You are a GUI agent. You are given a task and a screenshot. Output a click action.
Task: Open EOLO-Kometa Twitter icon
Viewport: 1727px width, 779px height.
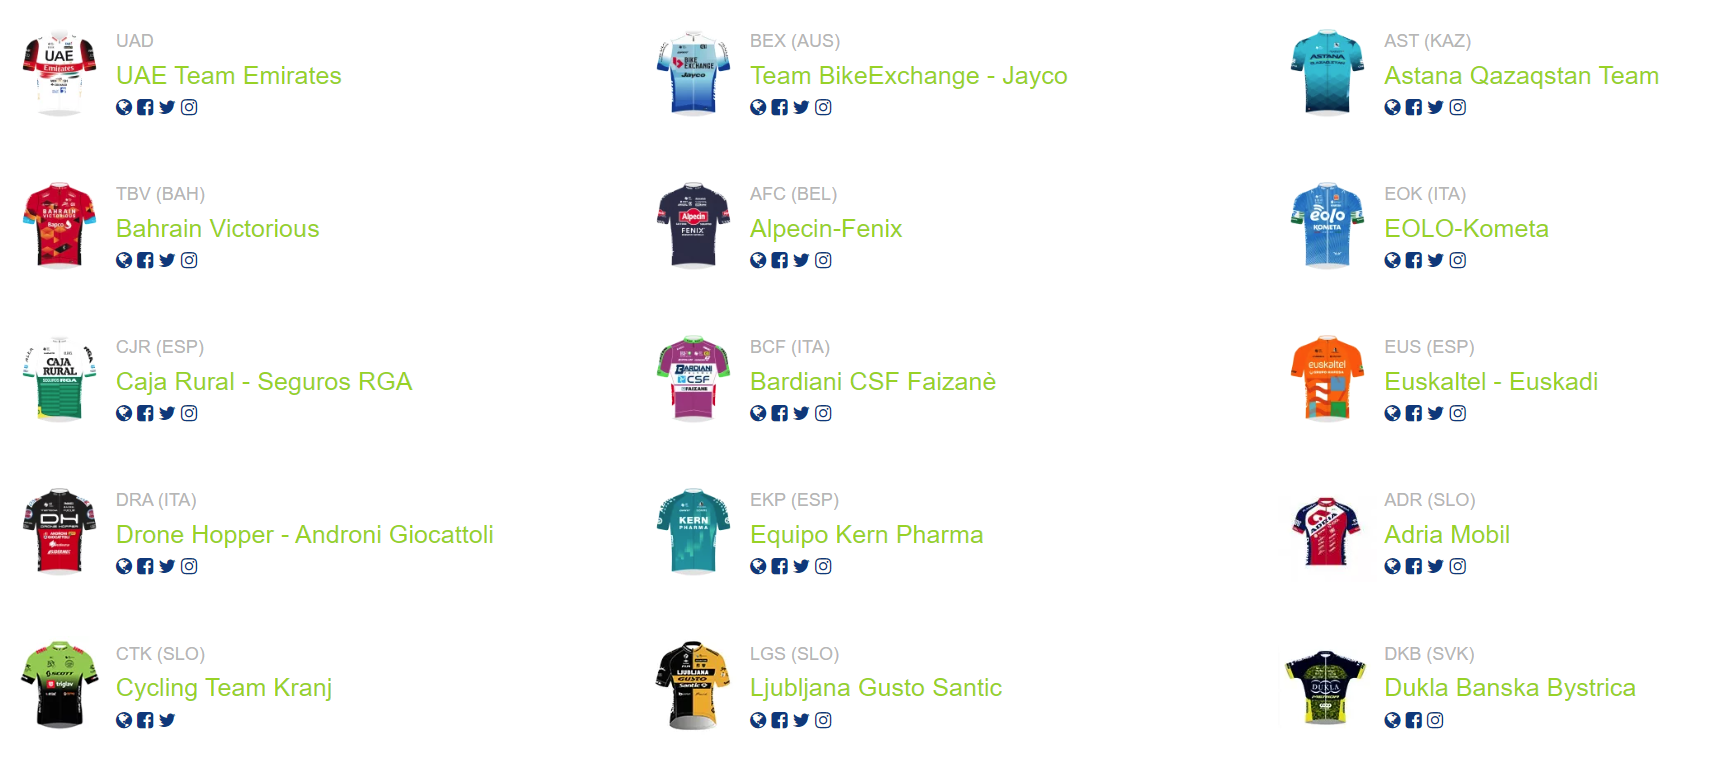[x=1436, y=260]
